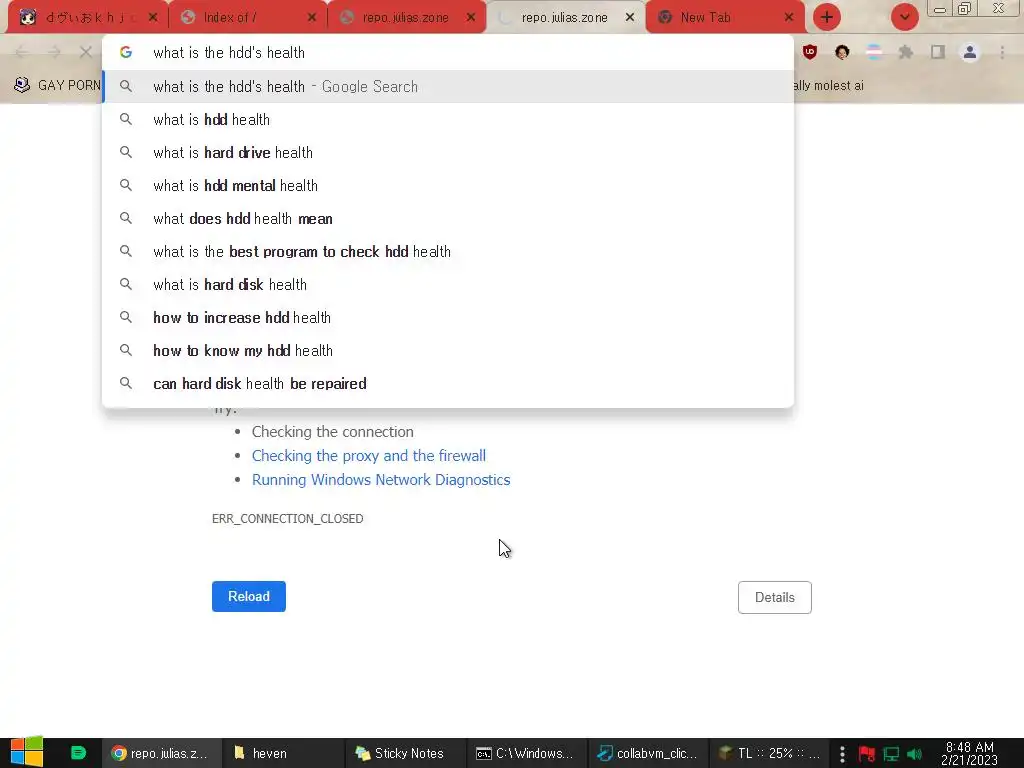Viewport: 1024px width, 768px height.
Task: Choose suggestion 'what is hard drive health'
Action: click(448, 152)
